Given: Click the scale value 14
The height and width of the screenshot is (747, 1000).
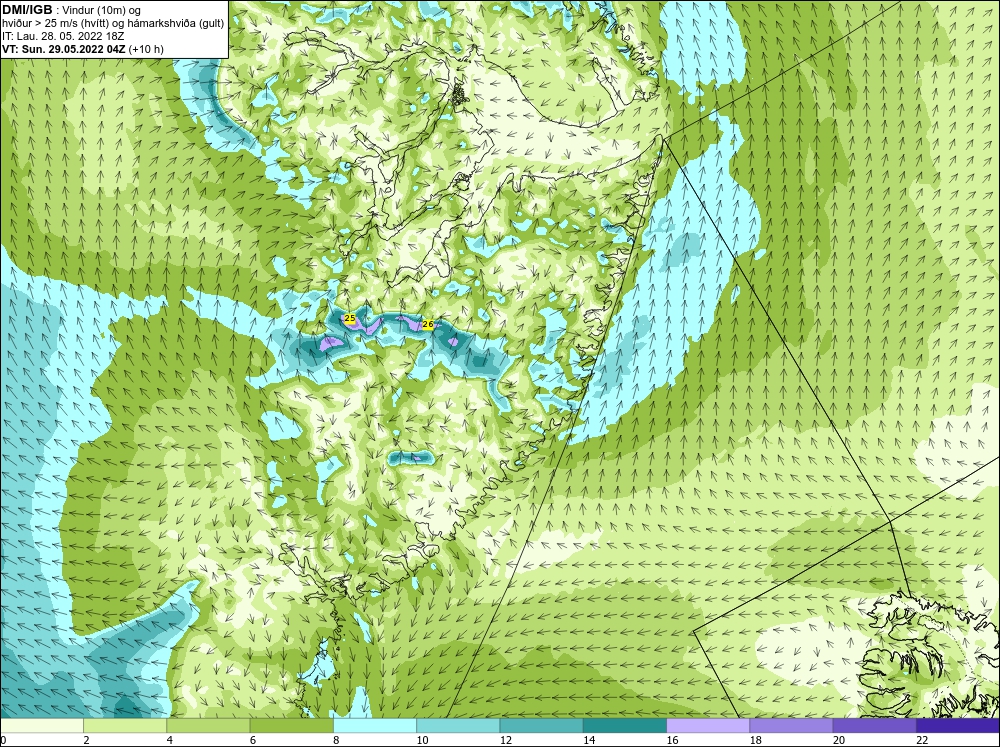Looking at the screenshot, I should 589,740.
